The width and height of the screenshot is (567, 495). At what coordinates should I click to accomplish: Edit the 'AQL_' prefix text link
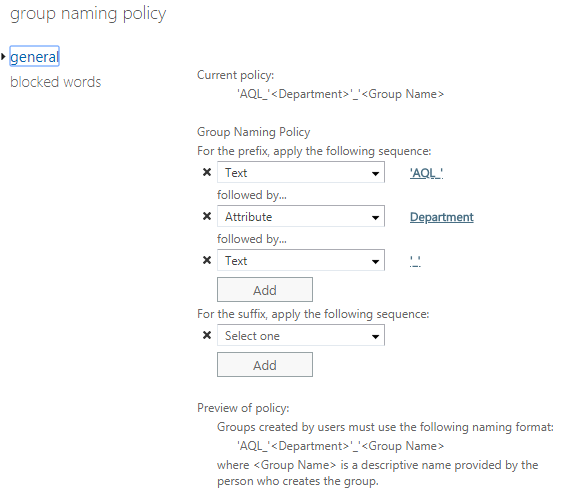[x=426, y=173]
